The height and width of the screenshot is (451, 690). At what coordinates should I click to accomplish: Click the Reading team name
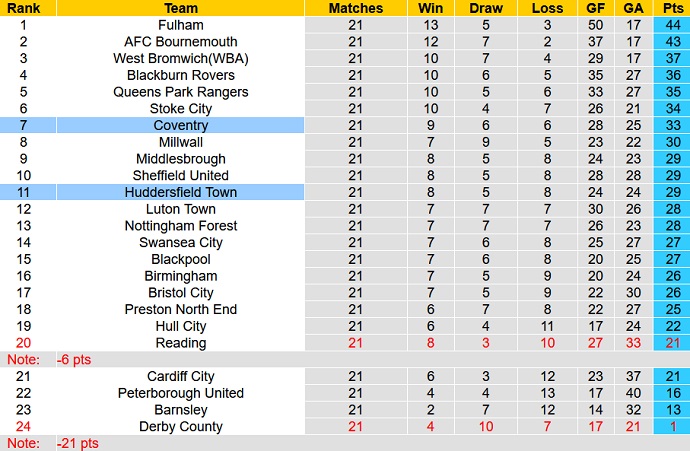coord(181,343)
